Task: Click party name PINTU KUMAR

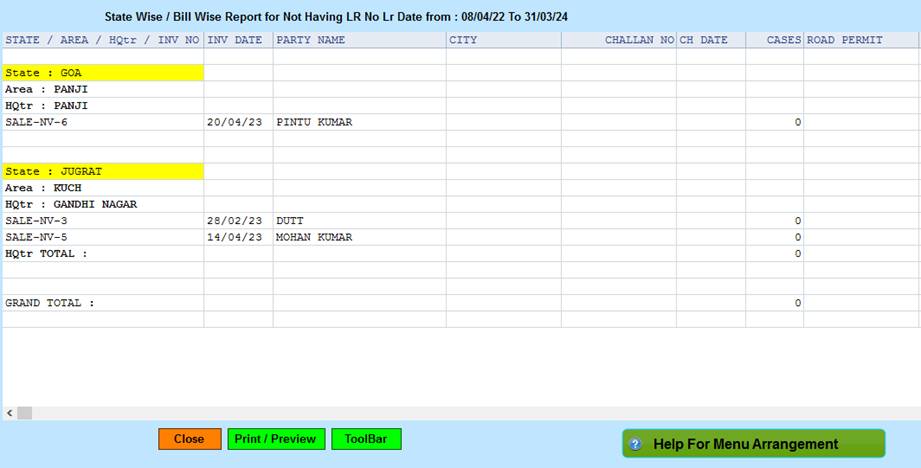Action: click(x=314, y=122)
